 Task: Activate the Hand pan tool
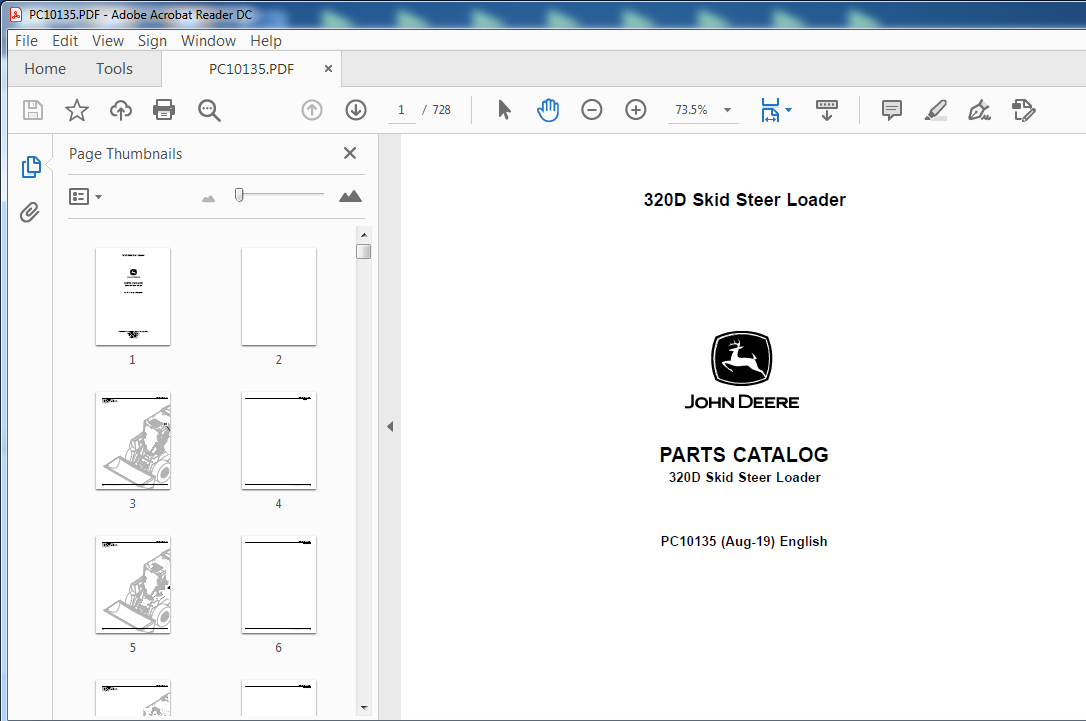pyautogui.click(x=548, y=110)
